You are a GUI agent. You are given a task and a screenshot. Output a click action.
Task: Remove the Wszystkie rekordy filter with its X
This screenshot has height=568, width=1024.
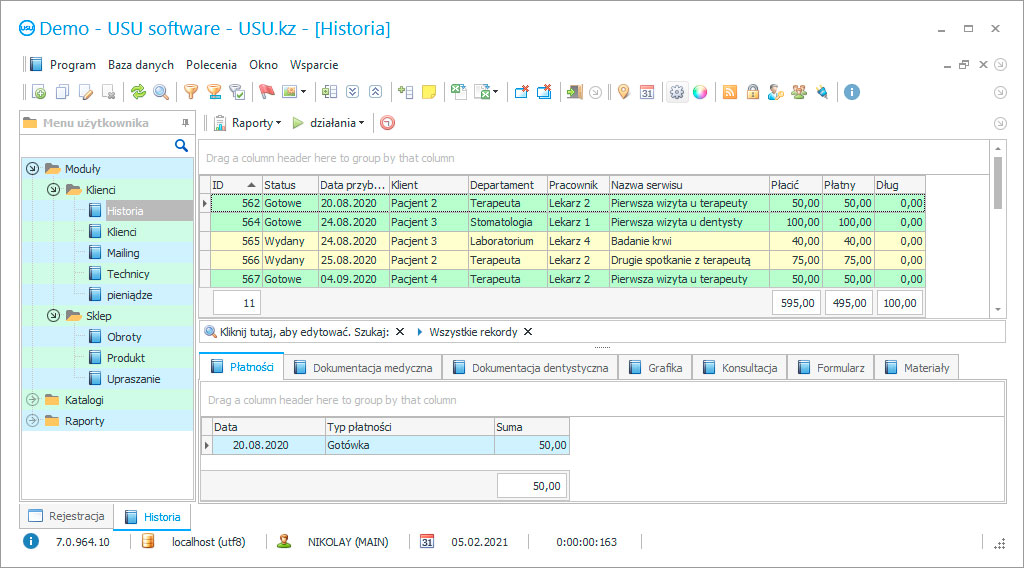pos(528,332)
